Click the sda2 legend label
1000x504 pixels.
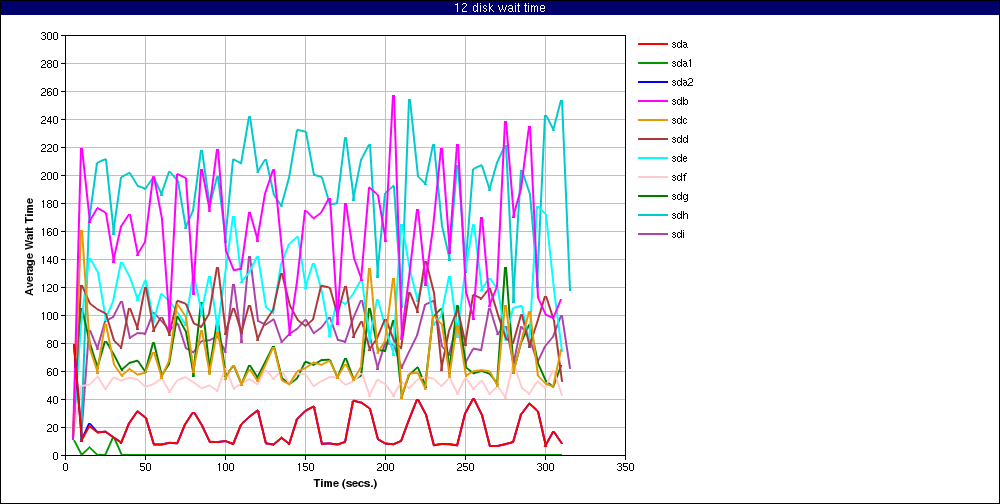pyautogui.click(x=682, y=82)
